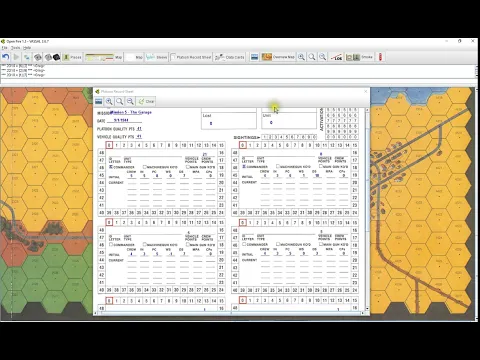Click the Undo arrow in the main toolbar

(x=5, y=57)
